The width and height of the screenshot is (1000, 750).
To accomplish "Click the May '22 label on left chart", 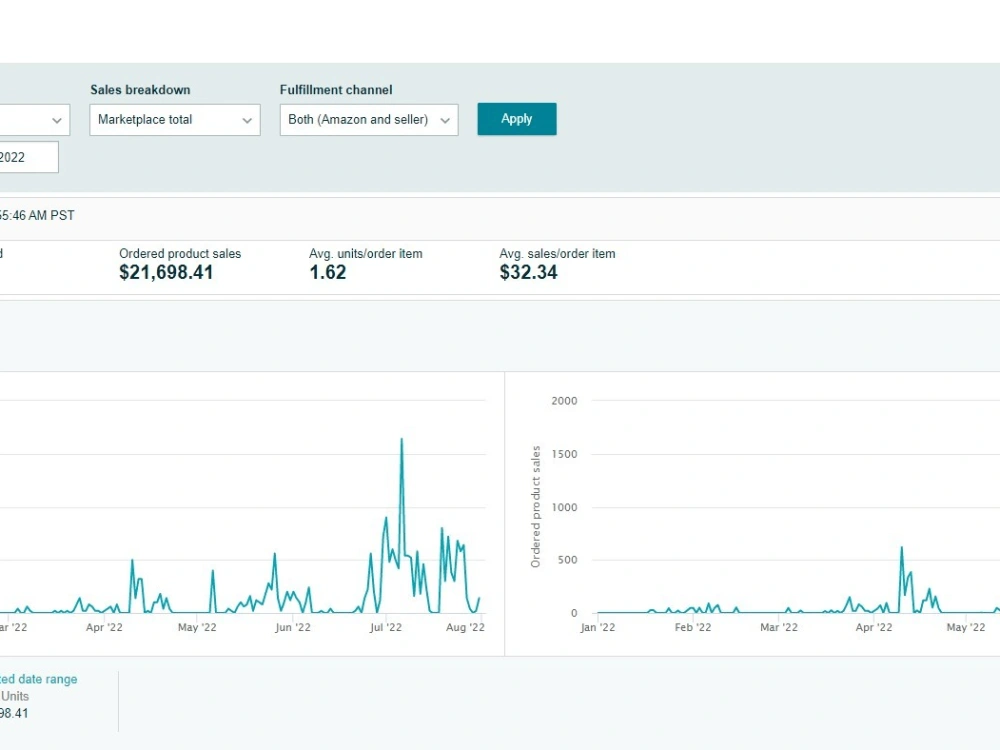I will (197, 627).
